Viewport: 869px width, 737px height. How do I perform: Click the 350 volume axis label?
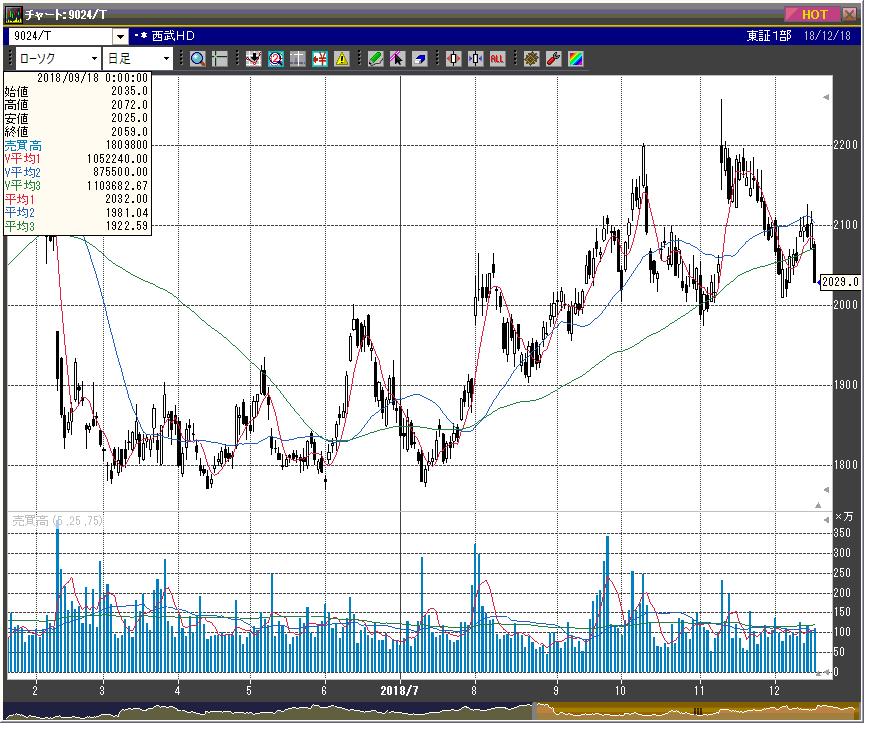click(842, 533)
